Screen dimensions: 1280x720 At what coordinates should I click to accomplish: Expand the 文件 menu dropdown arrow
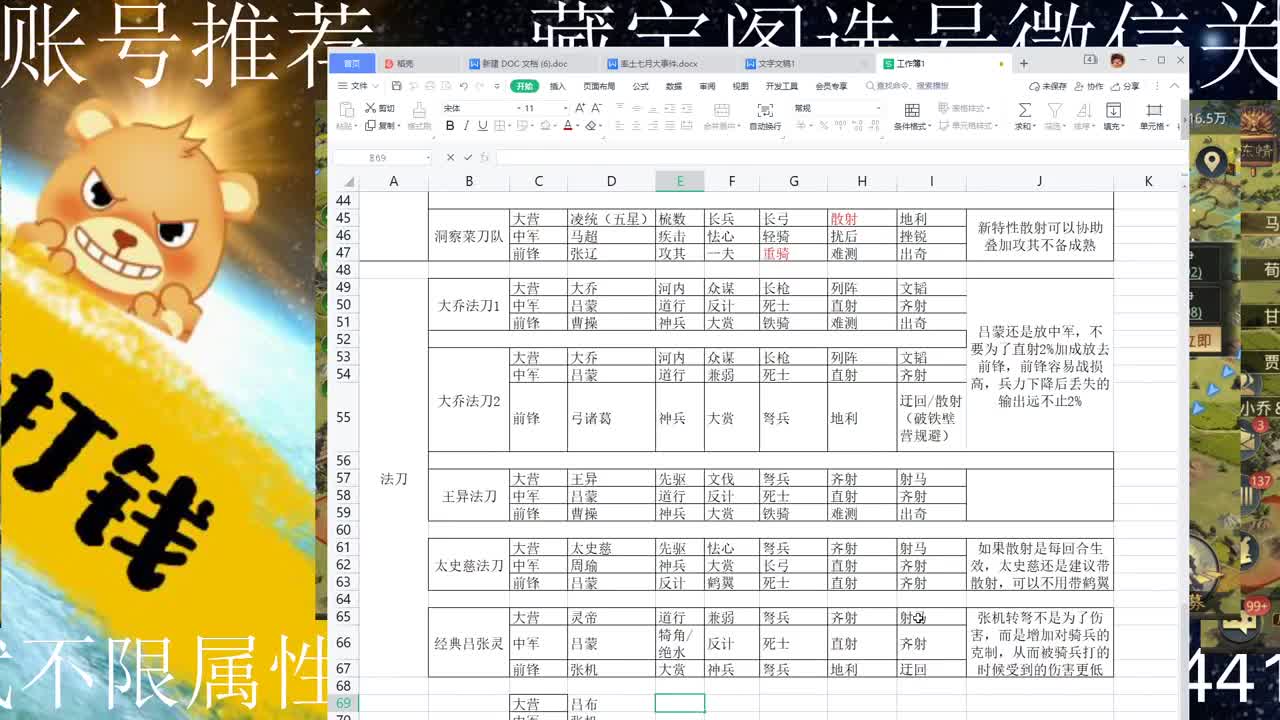376,86
